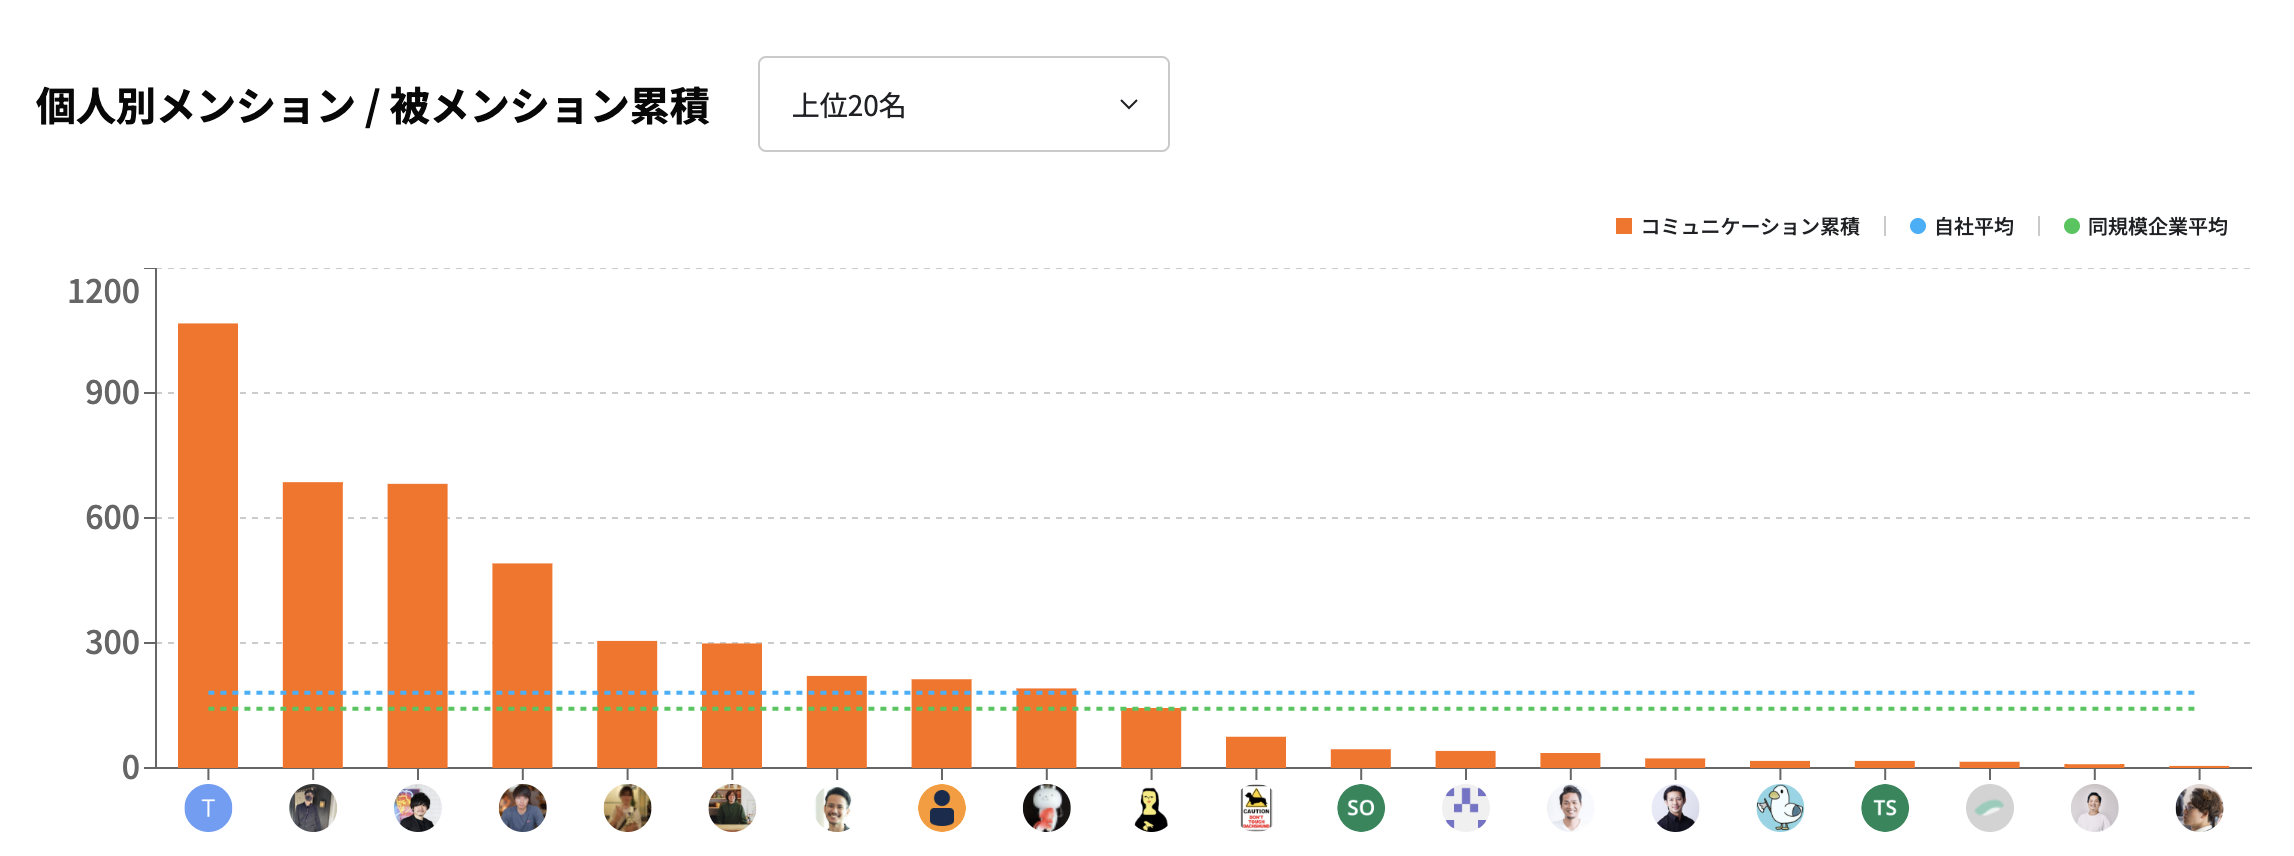The height and width of the screenshot is (856, 2294).
Task: Click the blue T avatar icon
Action: (208, 808)
